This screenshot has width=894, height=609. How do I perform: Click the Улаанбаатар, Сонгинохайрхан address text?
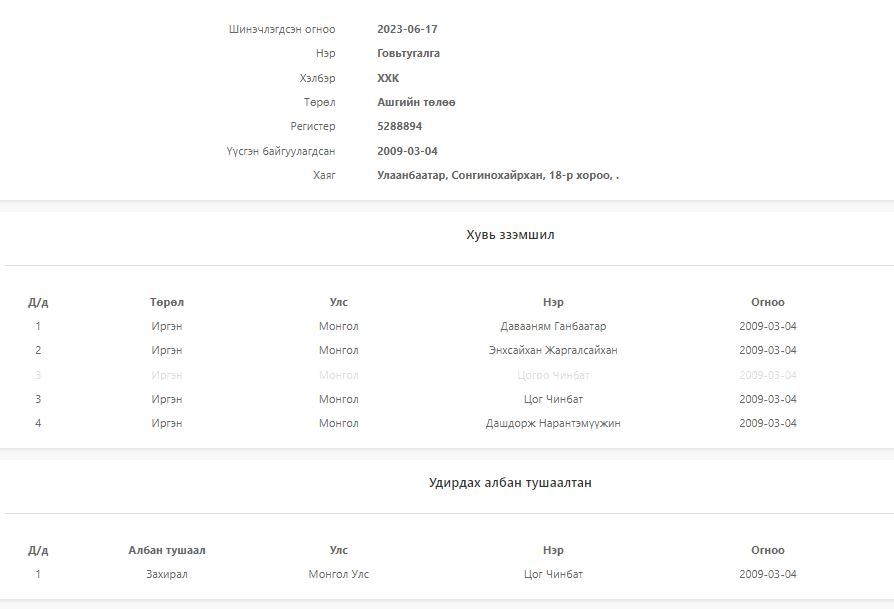pos(497,176)
